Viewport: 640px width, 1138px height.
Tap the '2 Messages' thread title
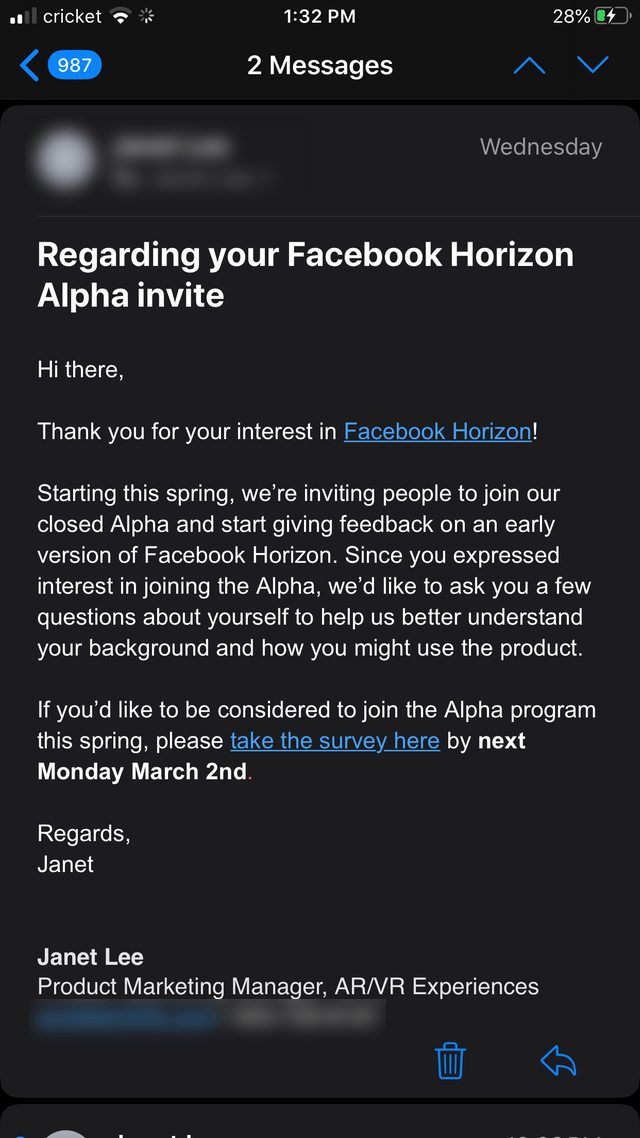pos(320,66)
